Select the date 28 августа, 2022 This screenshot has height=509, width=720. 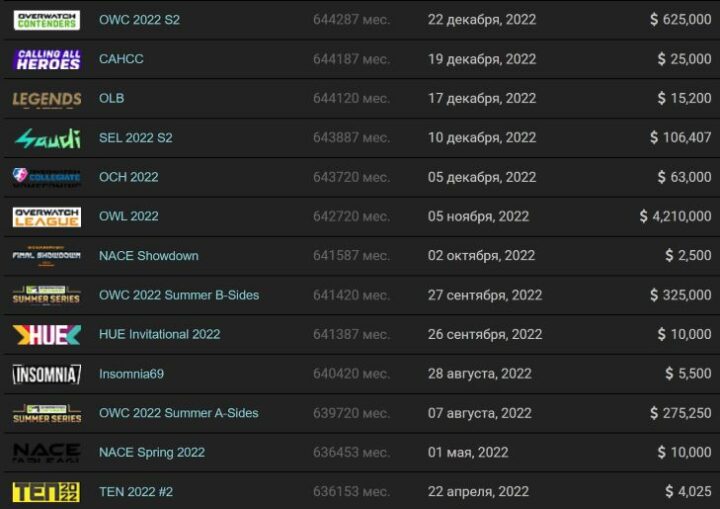[479, 374]
